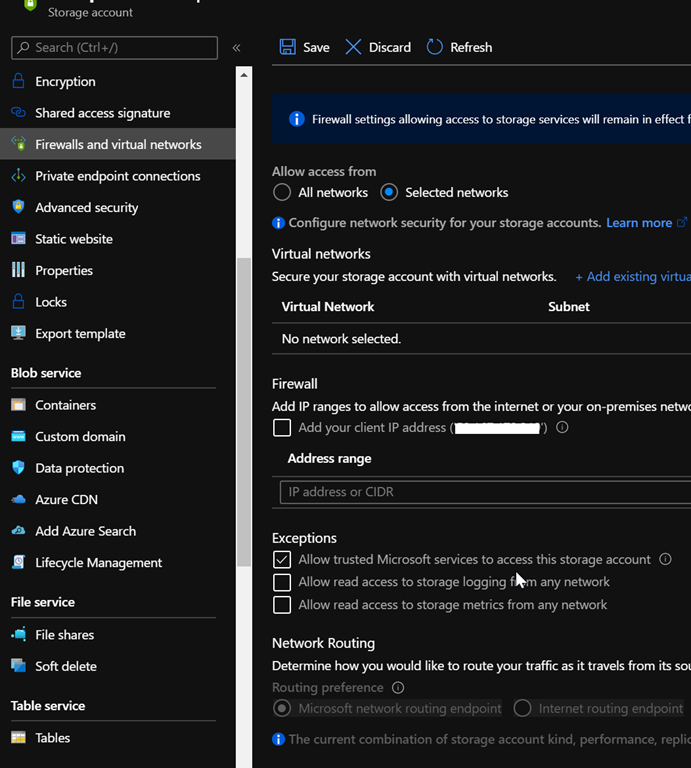Open Shared access signature via its icon

tap(18, 113)
